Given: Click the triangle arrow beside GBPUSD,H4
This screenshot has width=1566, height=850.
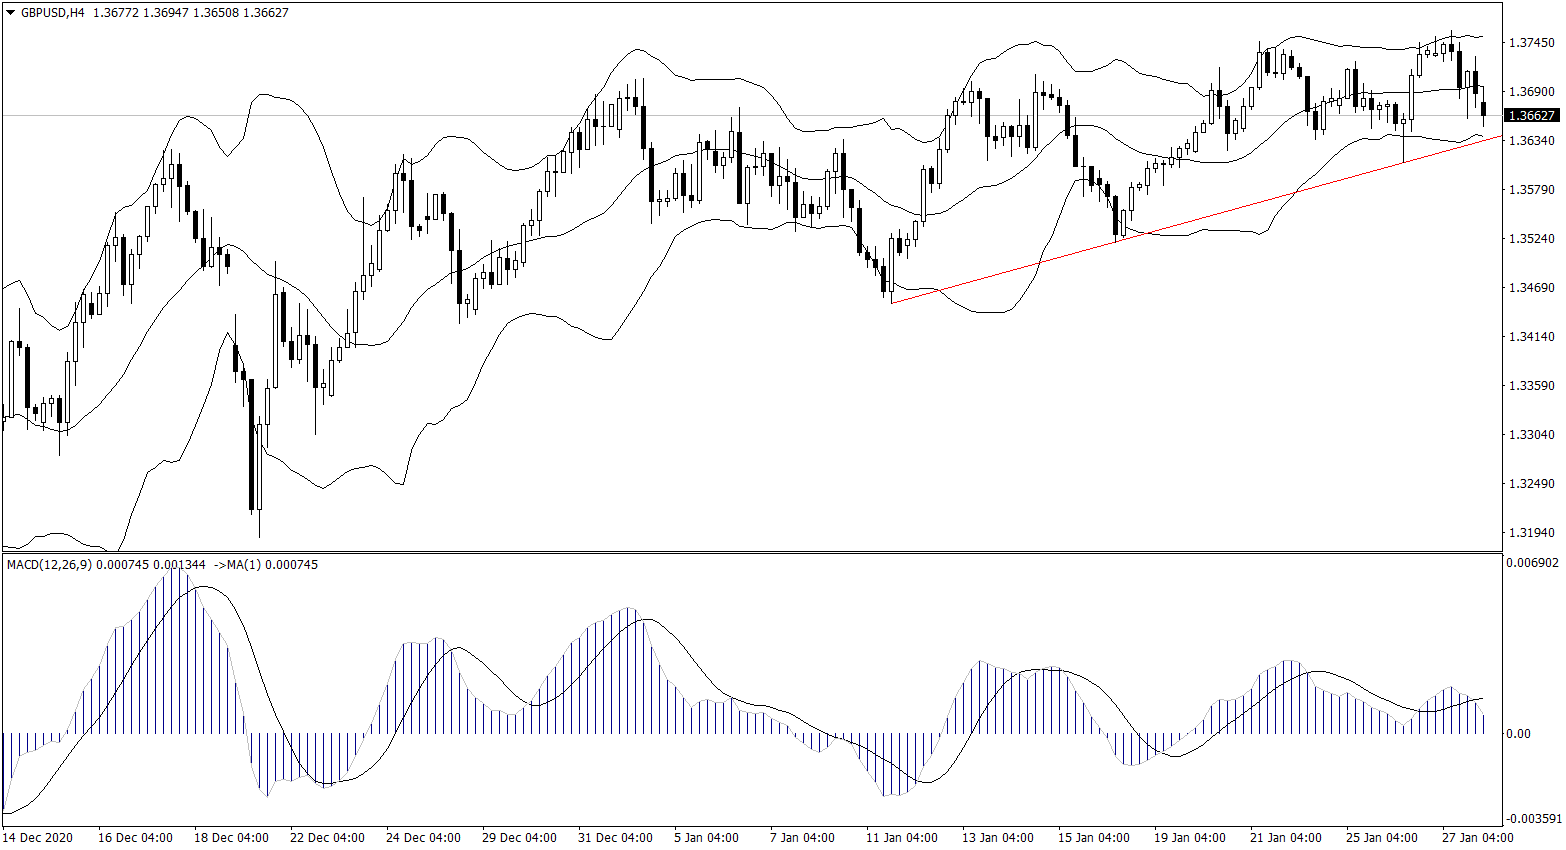Looking at the screenshot, I should click(x=11, y=13).
